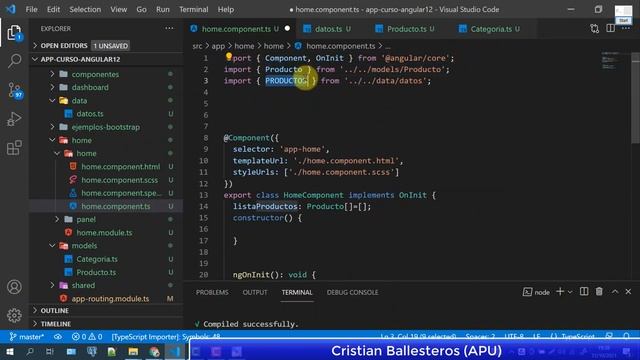Click errors and warnings status indicator
Viewport: 640px width, 360px height.
[87, 337]
